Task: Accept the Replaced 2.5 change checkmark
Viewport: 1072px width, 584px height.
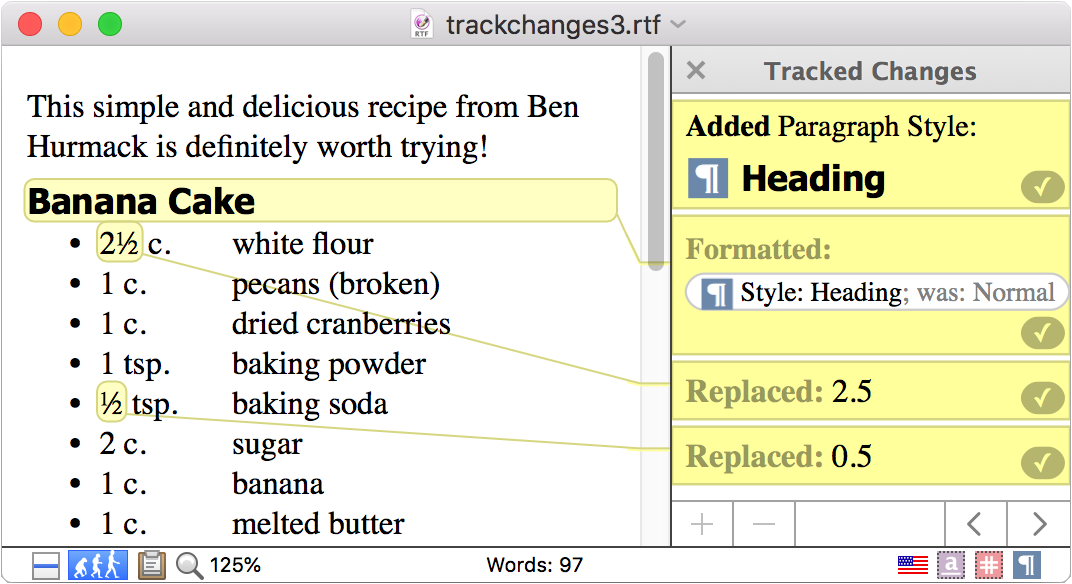Action: point(1042,397)
